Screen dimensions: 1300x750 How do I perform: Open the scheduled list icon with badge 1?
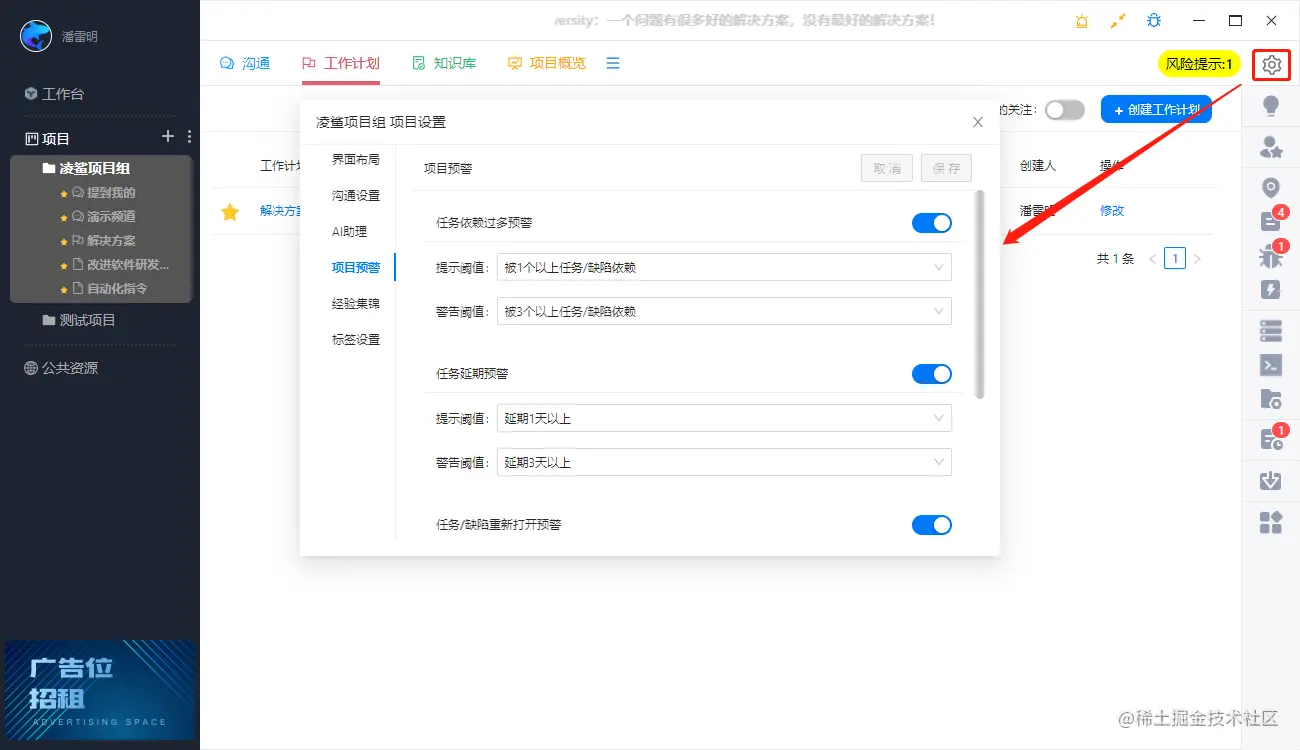coord(1271,438)
